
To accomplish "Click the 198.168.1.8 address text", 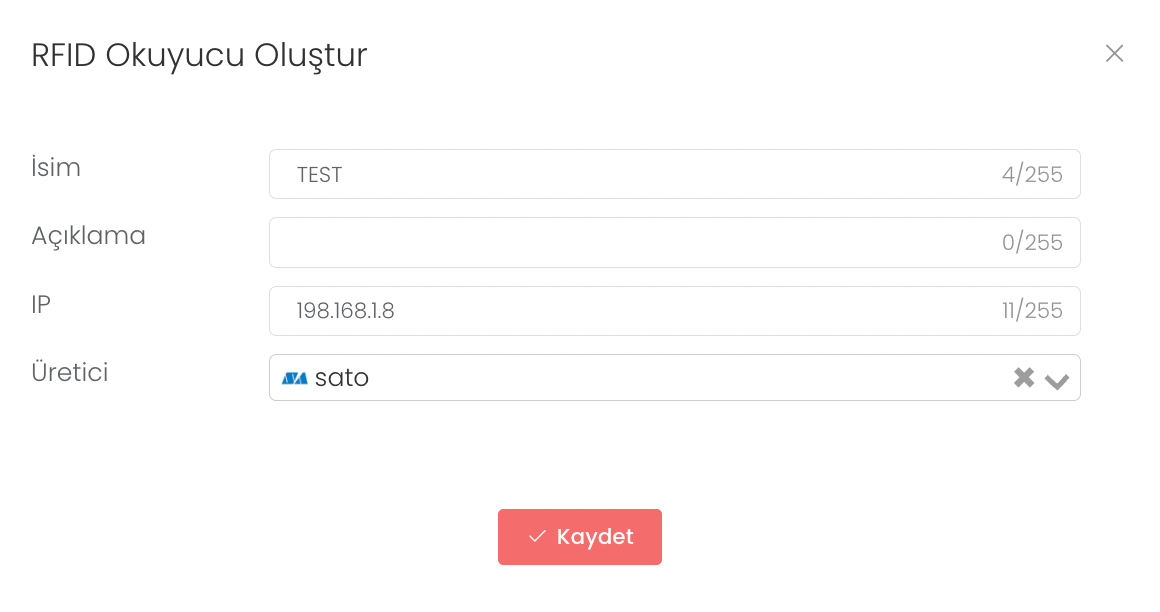I will click(x=345, y=311).
